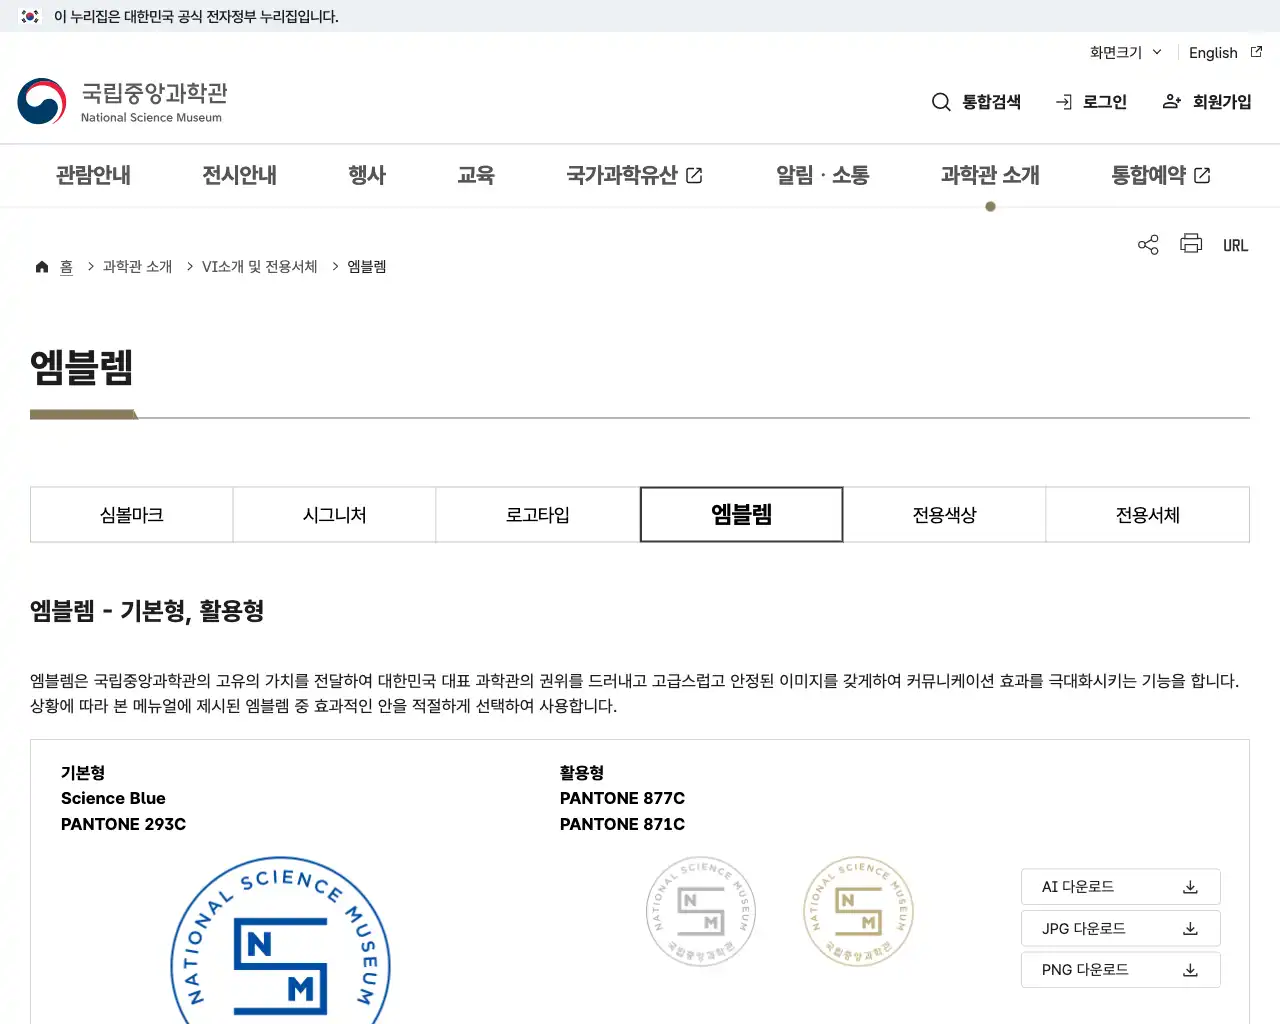The height and width of the screenshot is (1024, 1280).
Task: Download the emblem as PNG
Action: pos(1120,969)
